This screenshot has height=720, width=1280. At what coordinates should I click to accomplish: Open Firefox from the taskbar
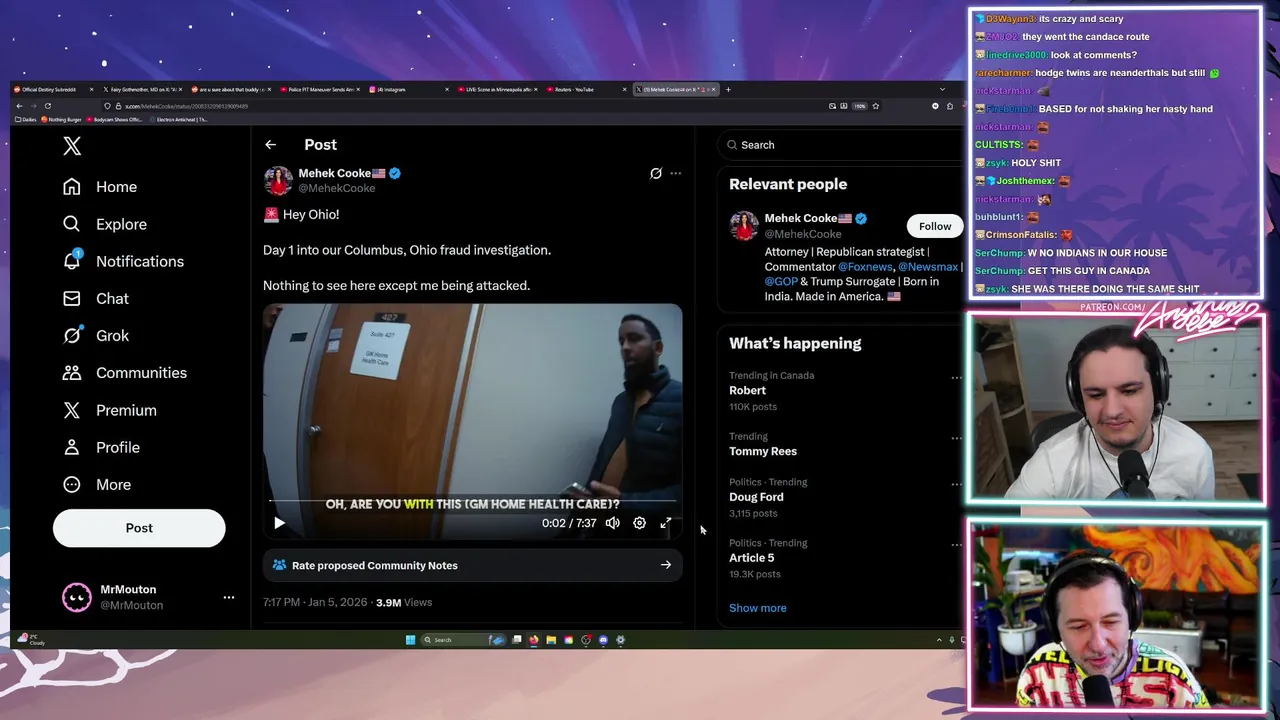[x=534, y=640]
